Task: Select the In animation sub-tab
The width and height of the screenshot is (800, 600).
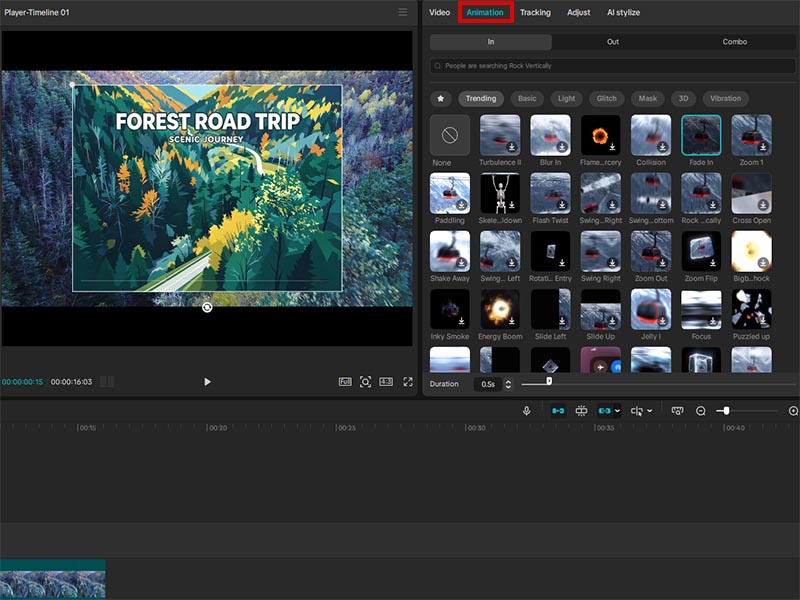Action: click(491, 42)
